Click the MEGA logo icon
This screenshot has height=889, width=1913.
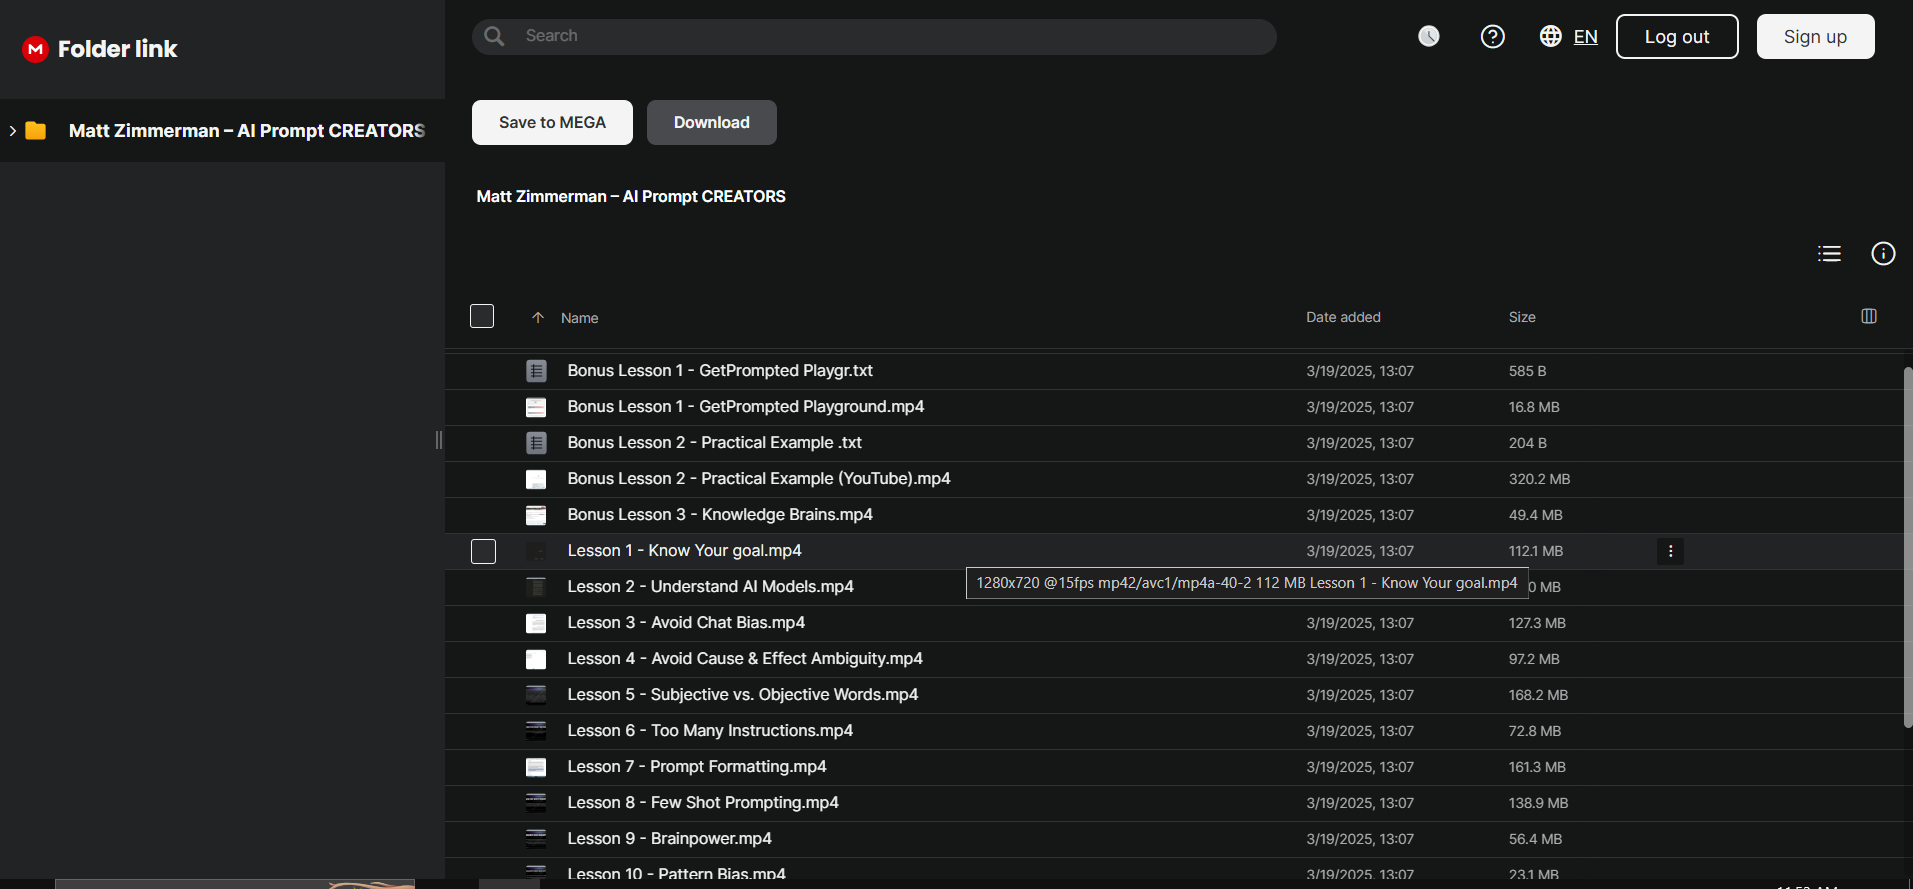click(x=35, y=49)
